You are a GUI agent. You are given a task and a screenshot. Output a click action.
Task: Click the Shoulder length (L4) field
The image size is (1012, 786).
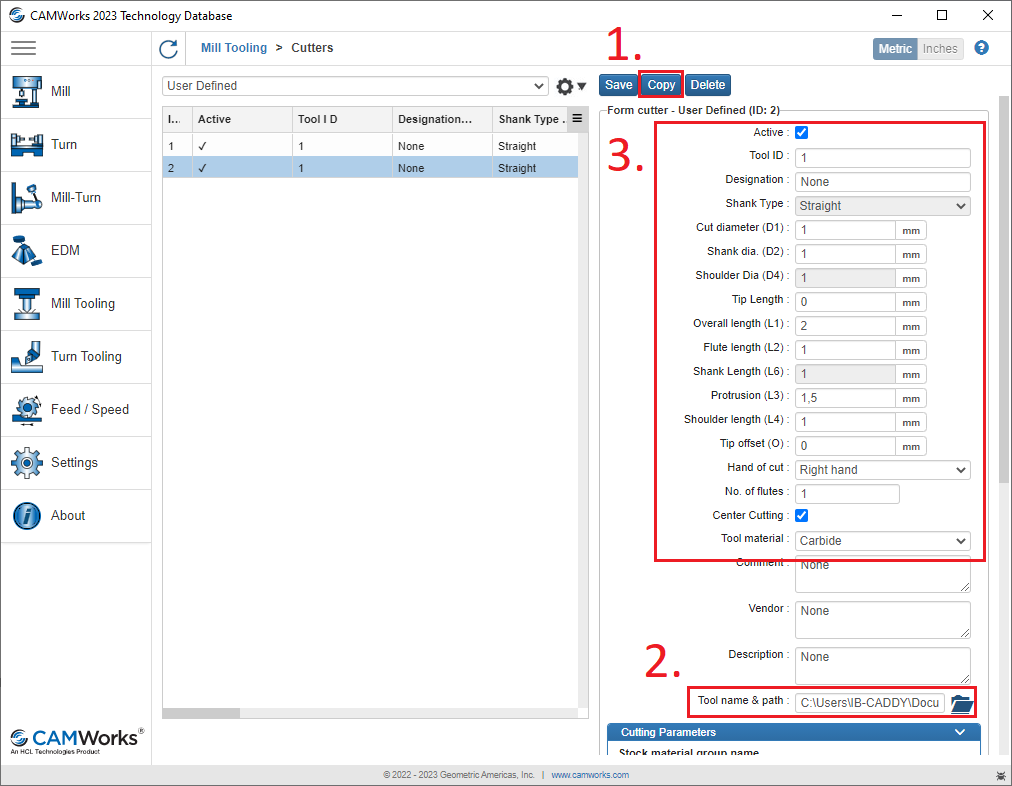845,422
